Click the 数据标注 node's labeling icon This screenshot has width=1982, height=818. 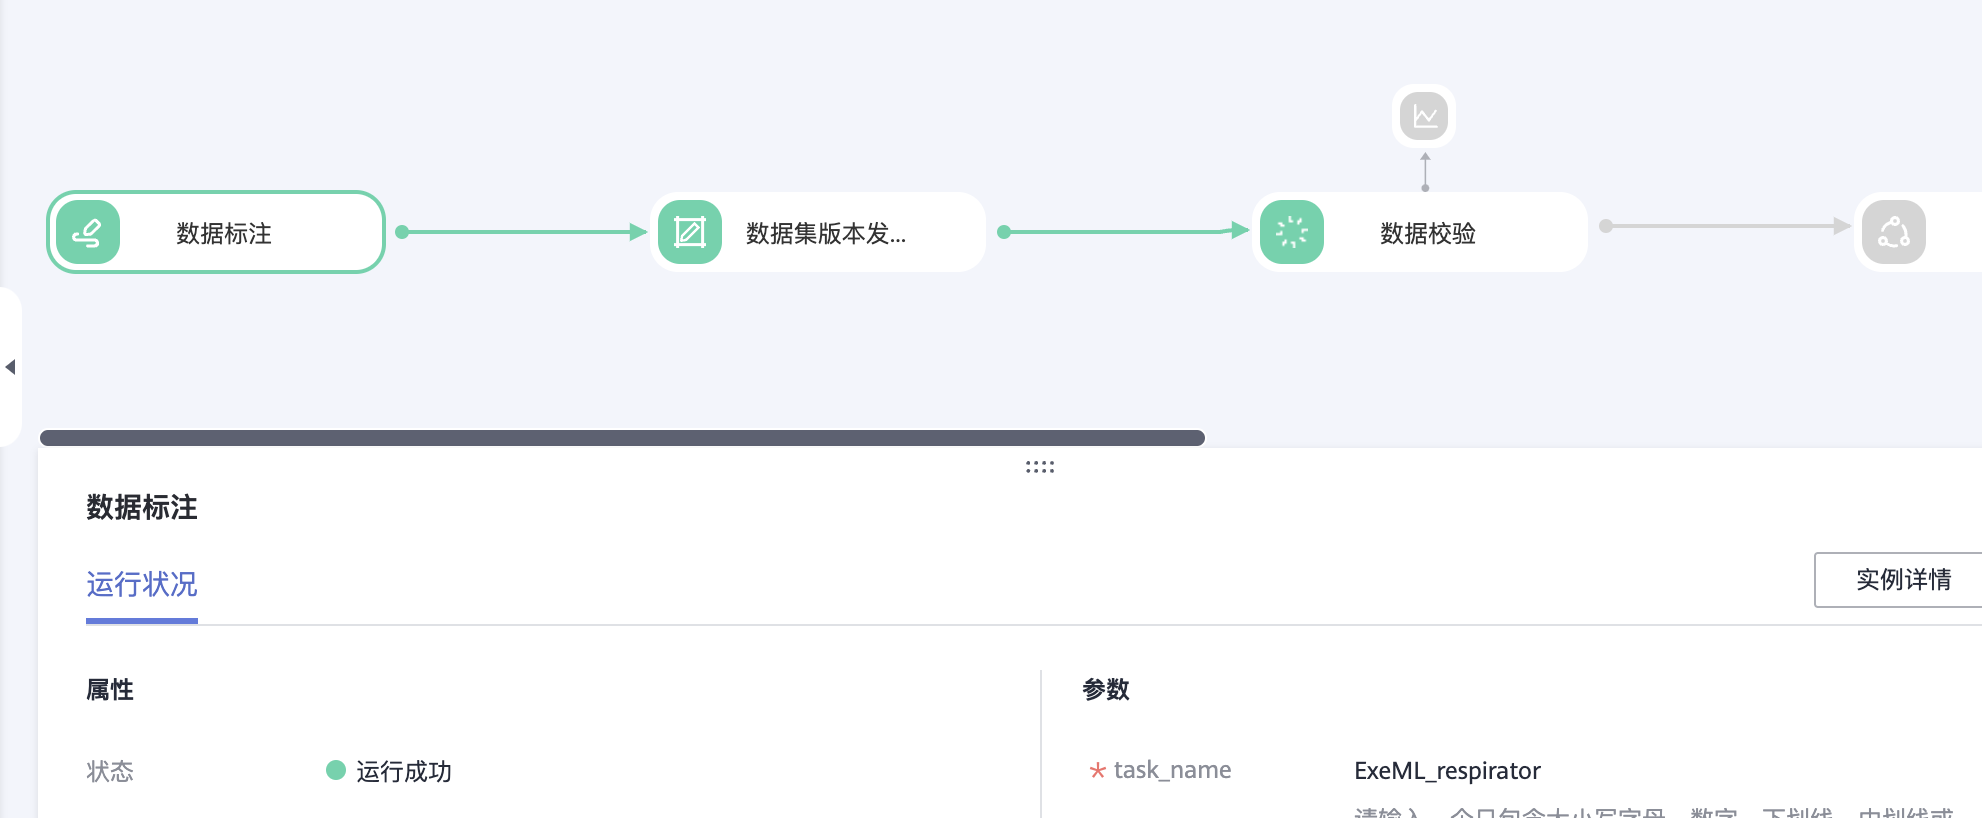tap(88, 232)
